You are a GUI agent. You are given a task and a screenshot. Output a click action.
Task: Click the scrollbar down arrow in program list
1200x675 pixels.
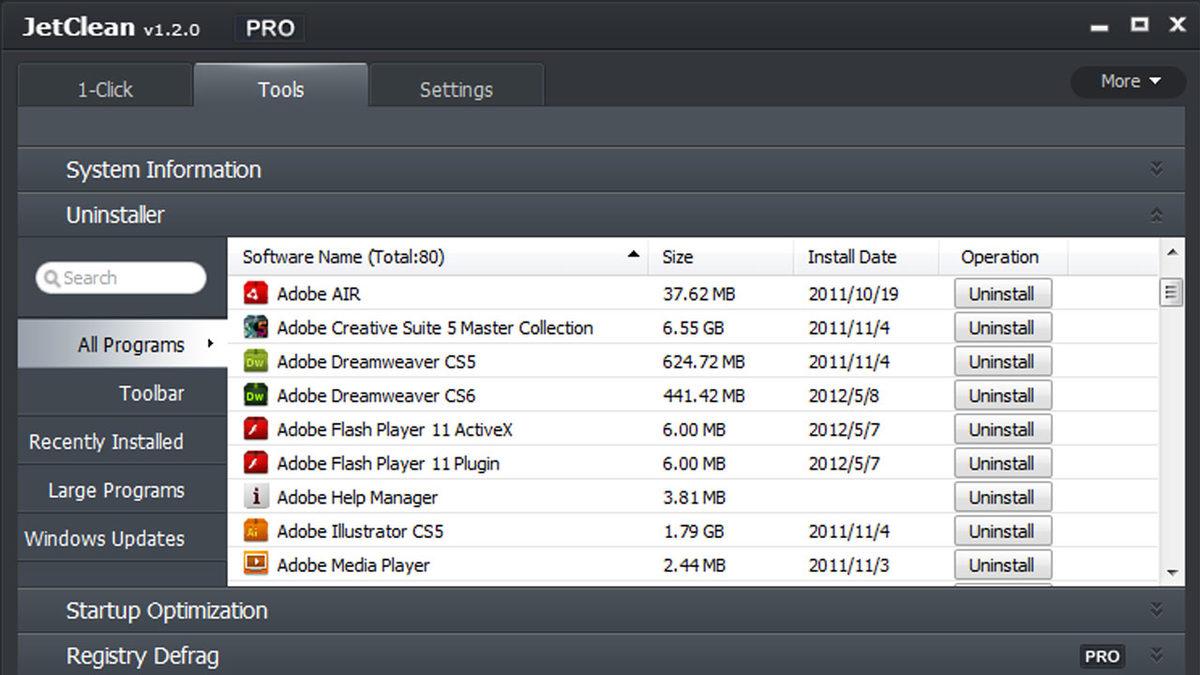pos(1172,573)
